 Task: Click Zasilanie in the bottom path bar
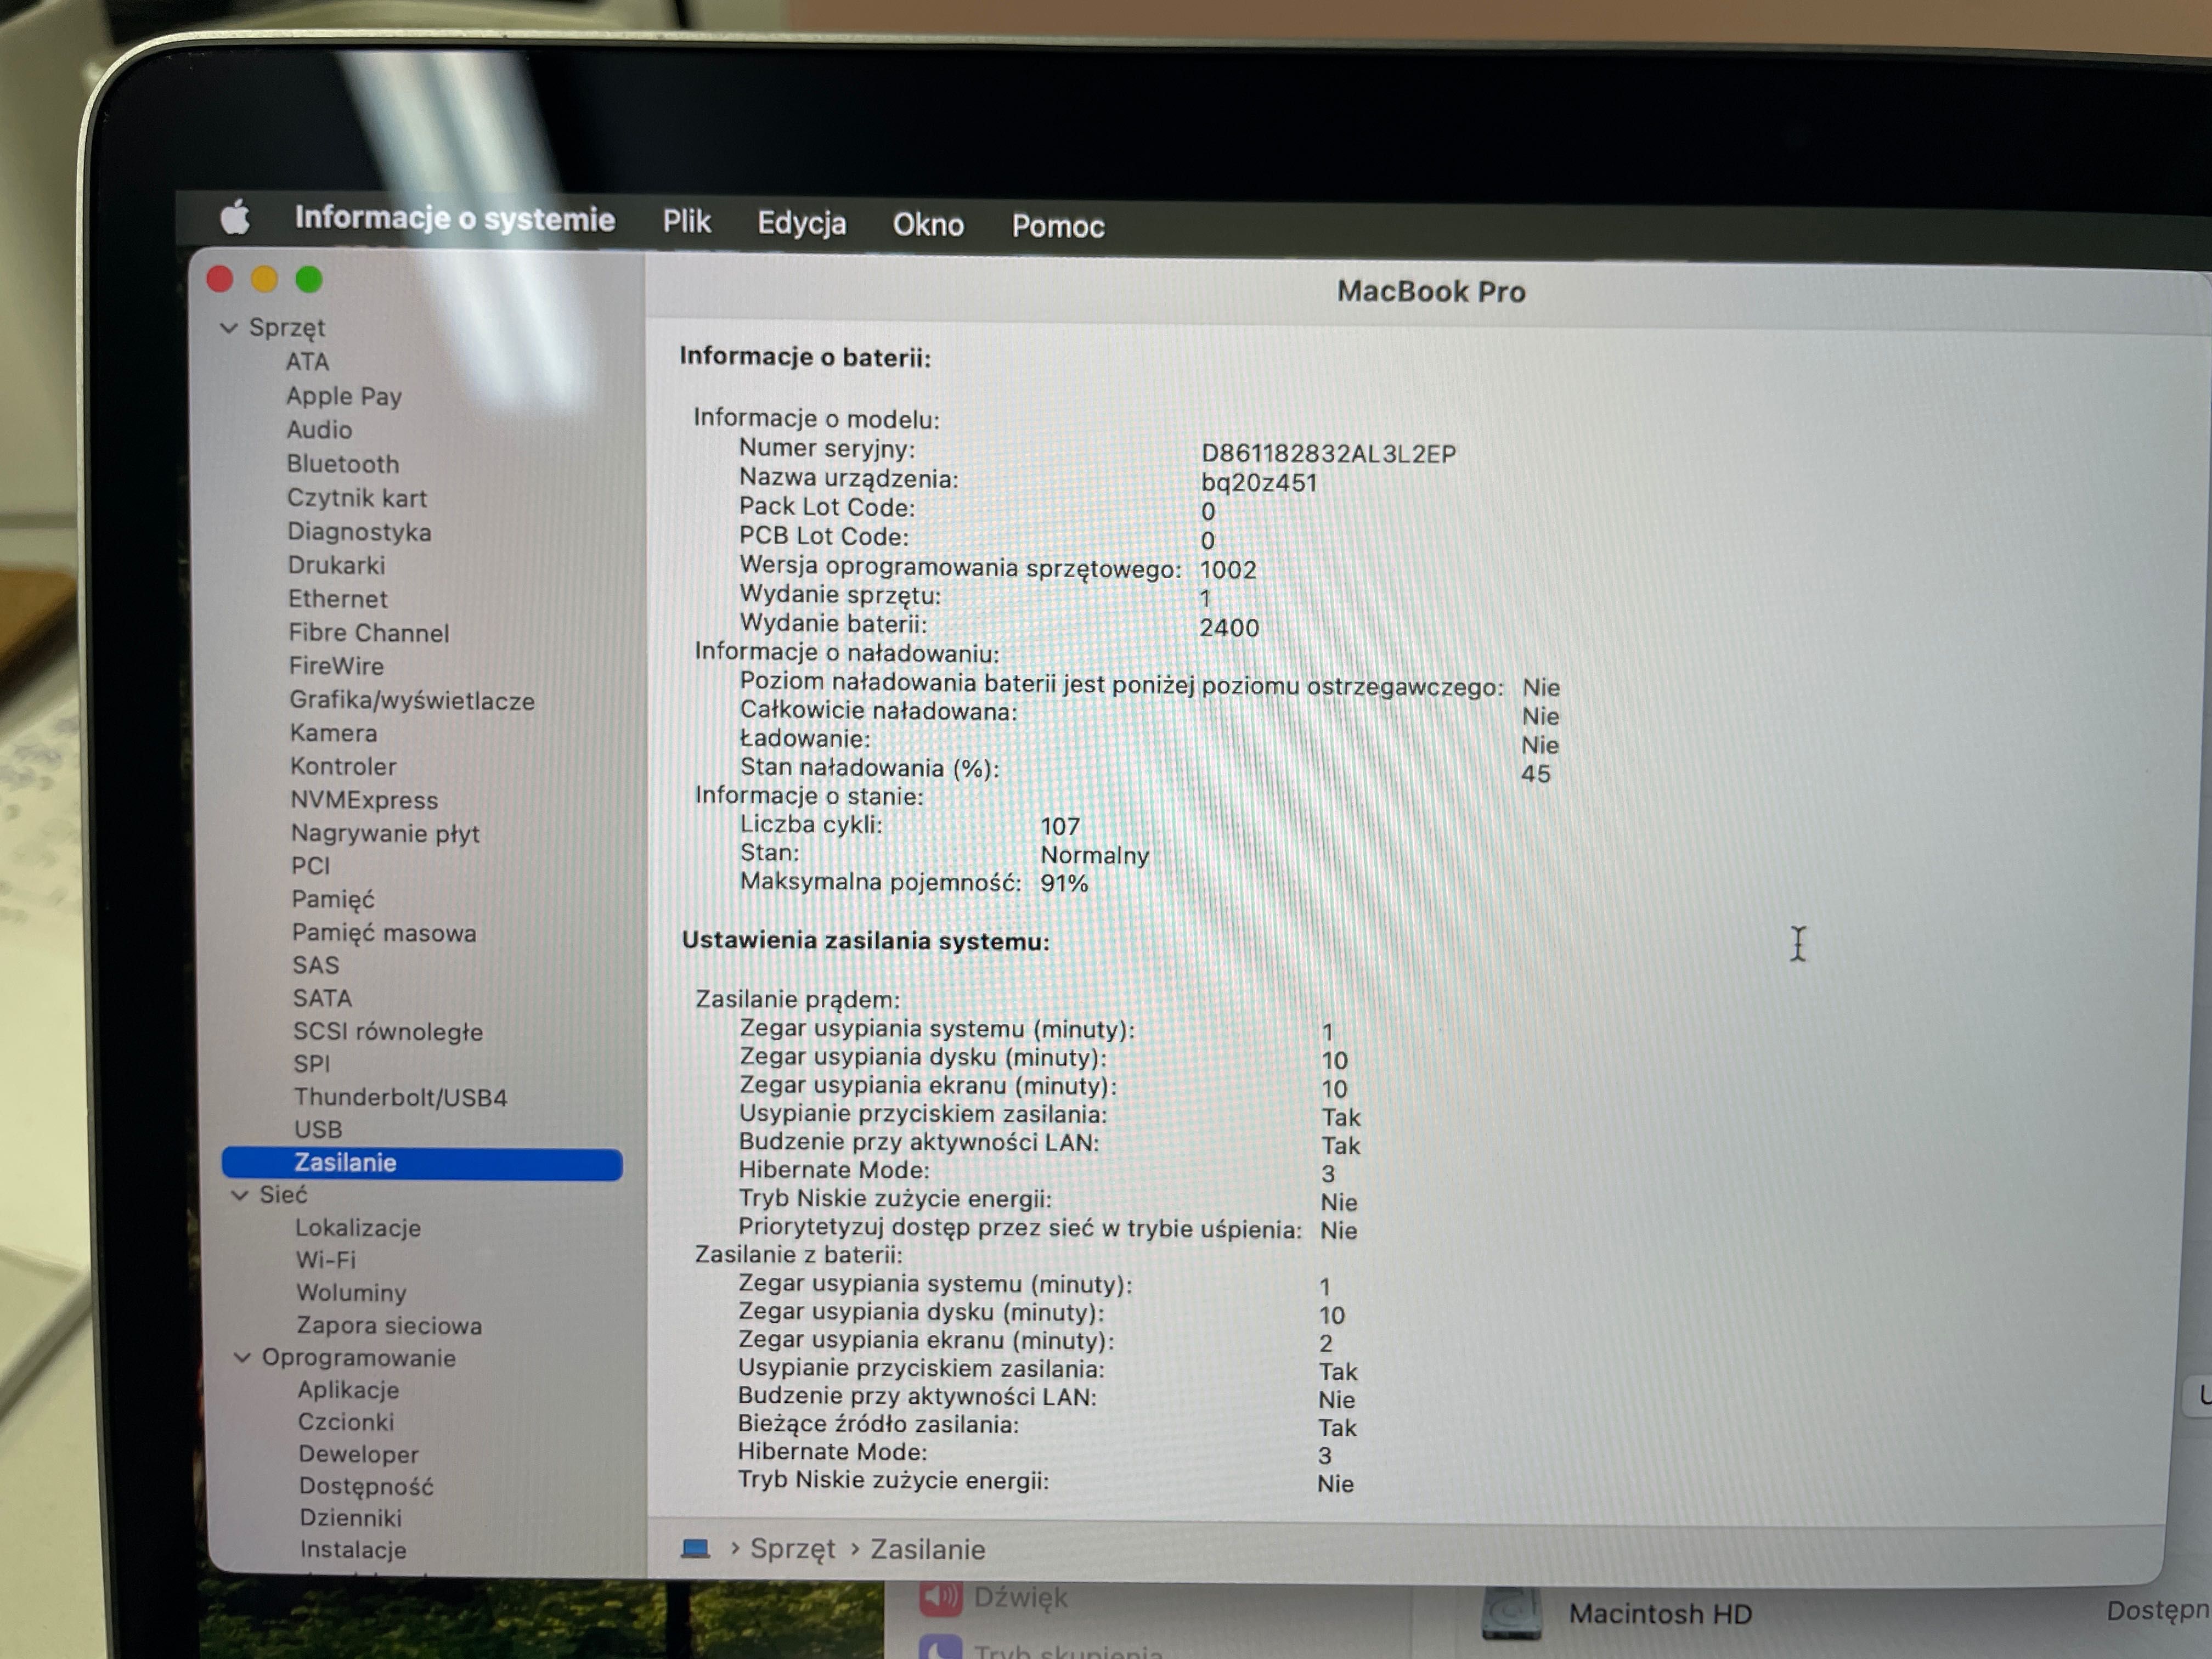tap(928, 1550)
